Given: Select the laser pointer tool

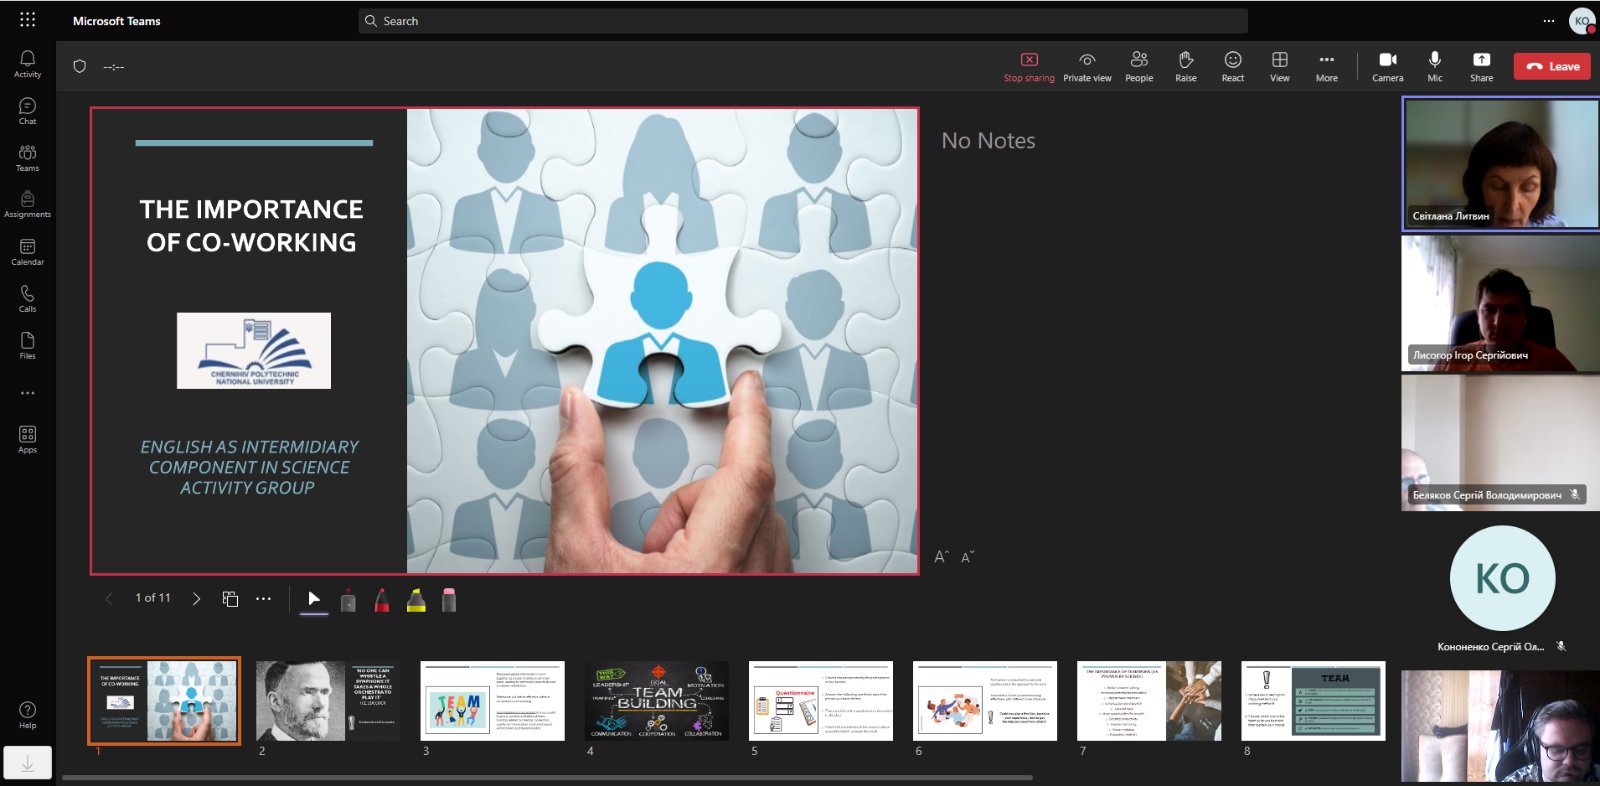Looking at the screenshot, I should tap(348, 600).
